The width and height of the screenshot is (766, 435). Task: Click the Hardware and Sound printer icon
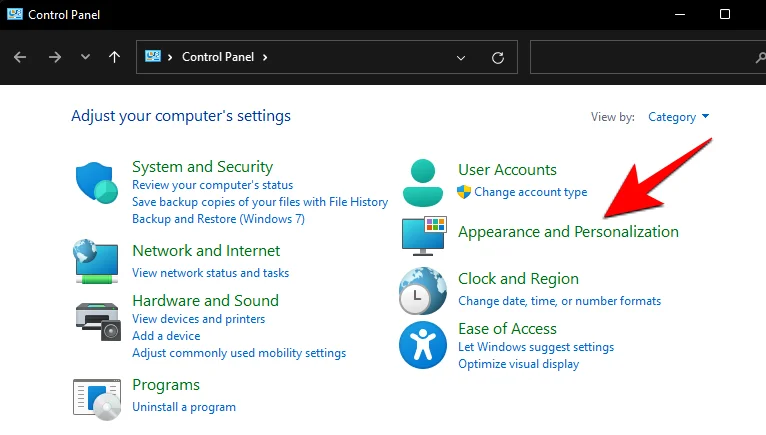point(98,321)
